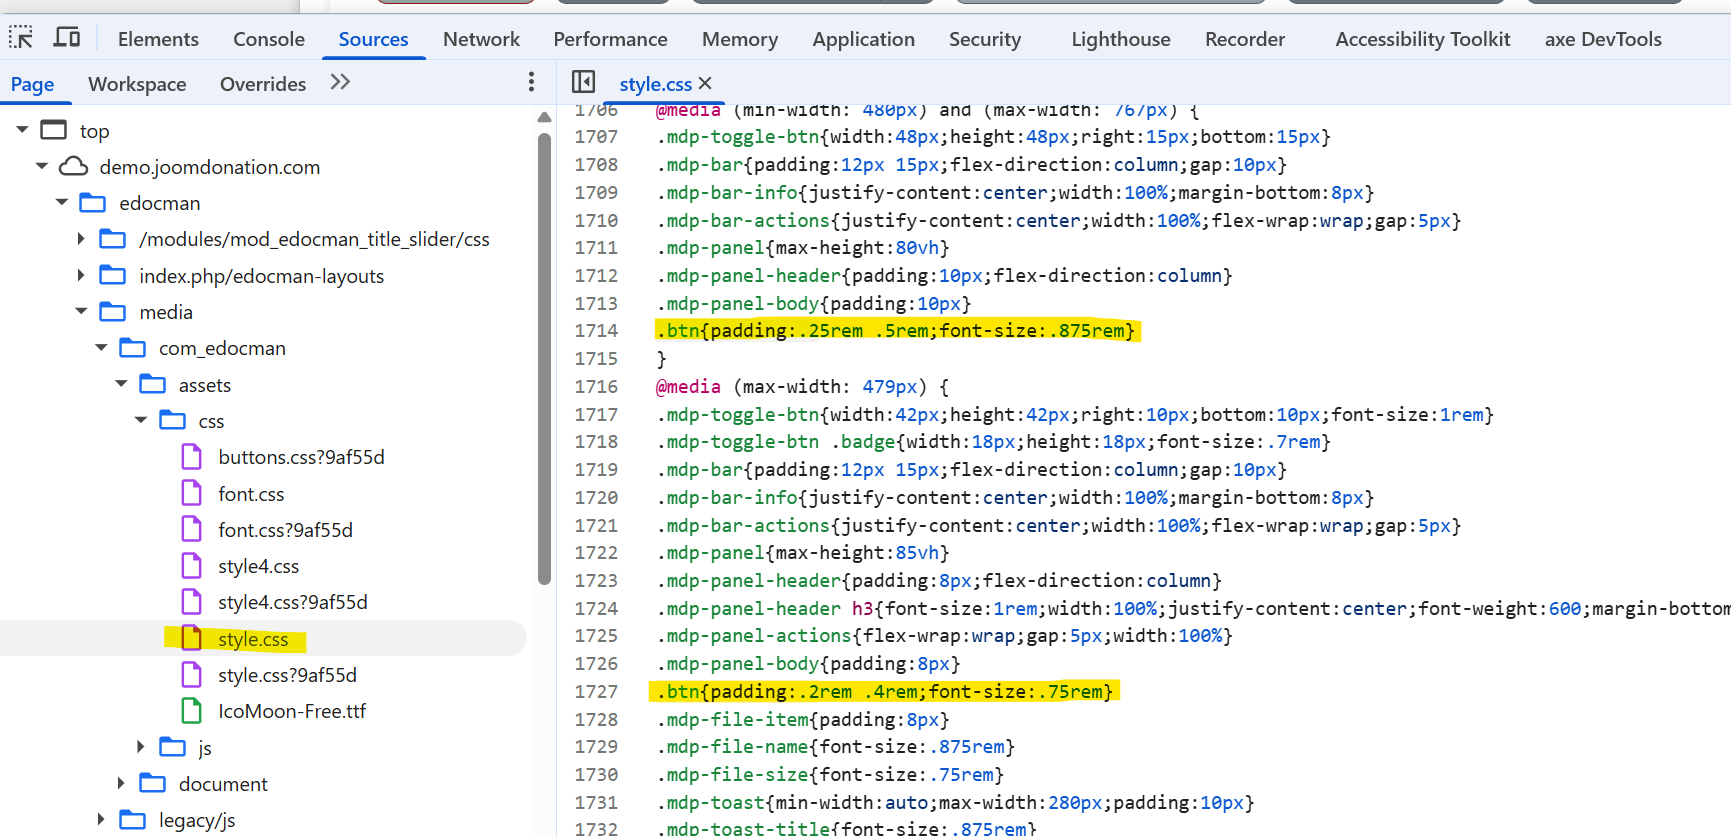Select the Page navigator tab

coord(33,84)
